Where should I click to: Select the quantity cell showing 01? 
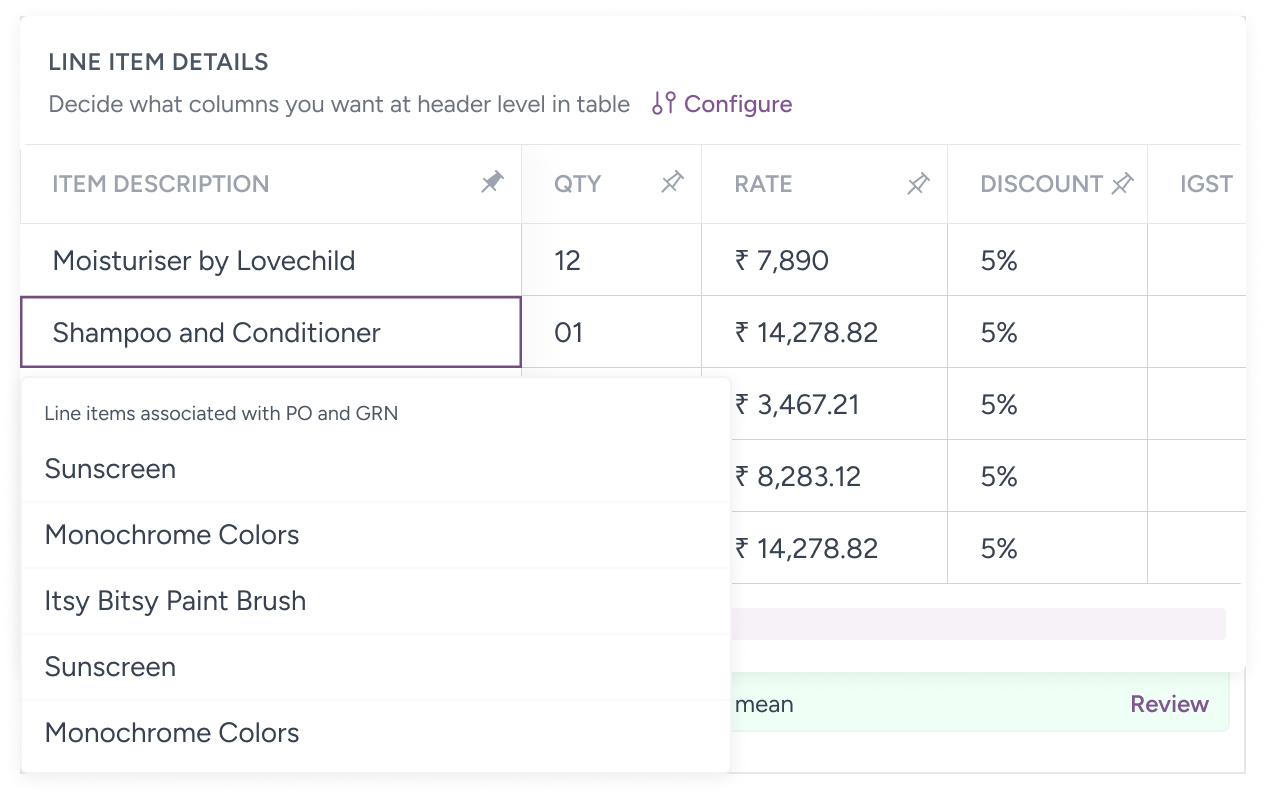[x=569, y=333]
